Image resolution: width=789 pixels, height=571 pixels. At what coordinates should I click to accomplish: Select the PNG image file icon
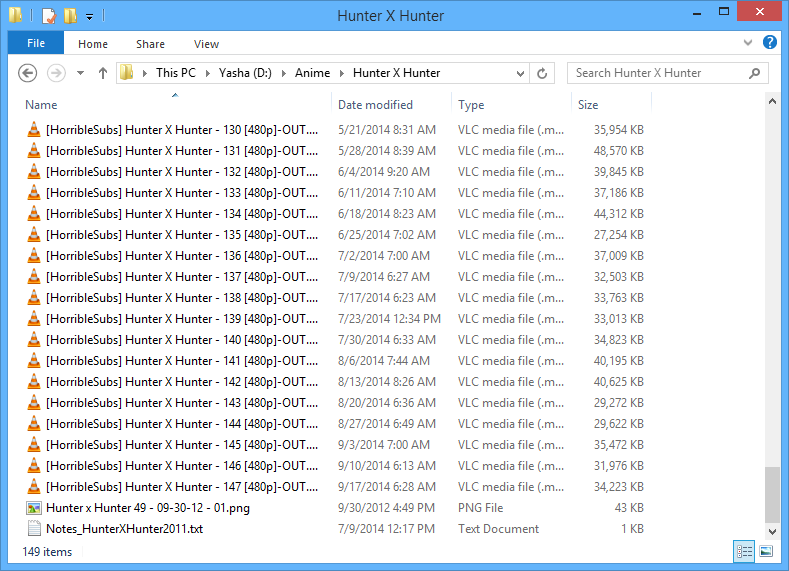(x=34, y=508)
